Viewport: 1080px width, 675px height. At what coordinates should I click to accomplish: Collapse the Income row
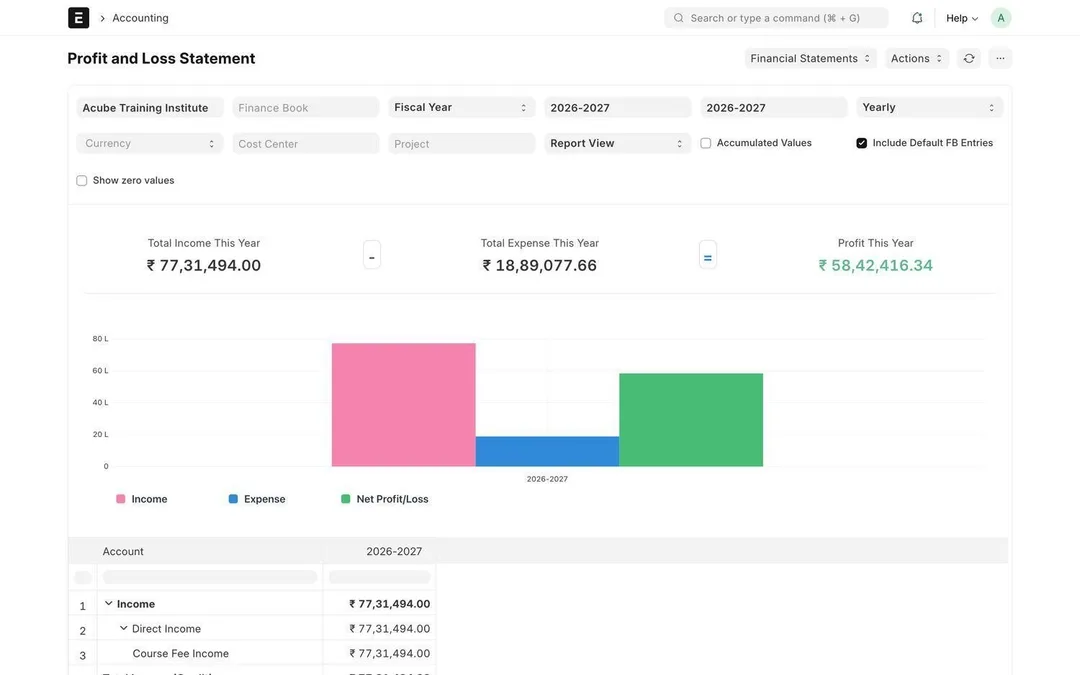click(108, 603)
